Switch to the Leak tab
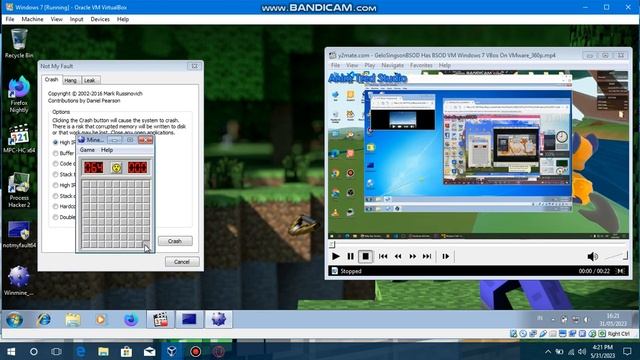Image resolution: width=640 pixels, height=360 pixels. click(x=89, y=80)
